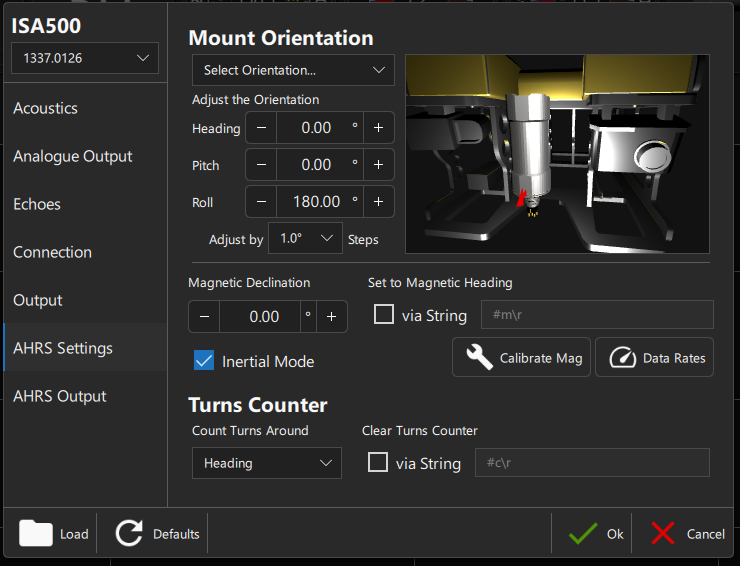Image resolution: width=740 pixels, height=566 pixels.
Task: Click the #m\r magnetic heading string field
Action: (597, 315)
